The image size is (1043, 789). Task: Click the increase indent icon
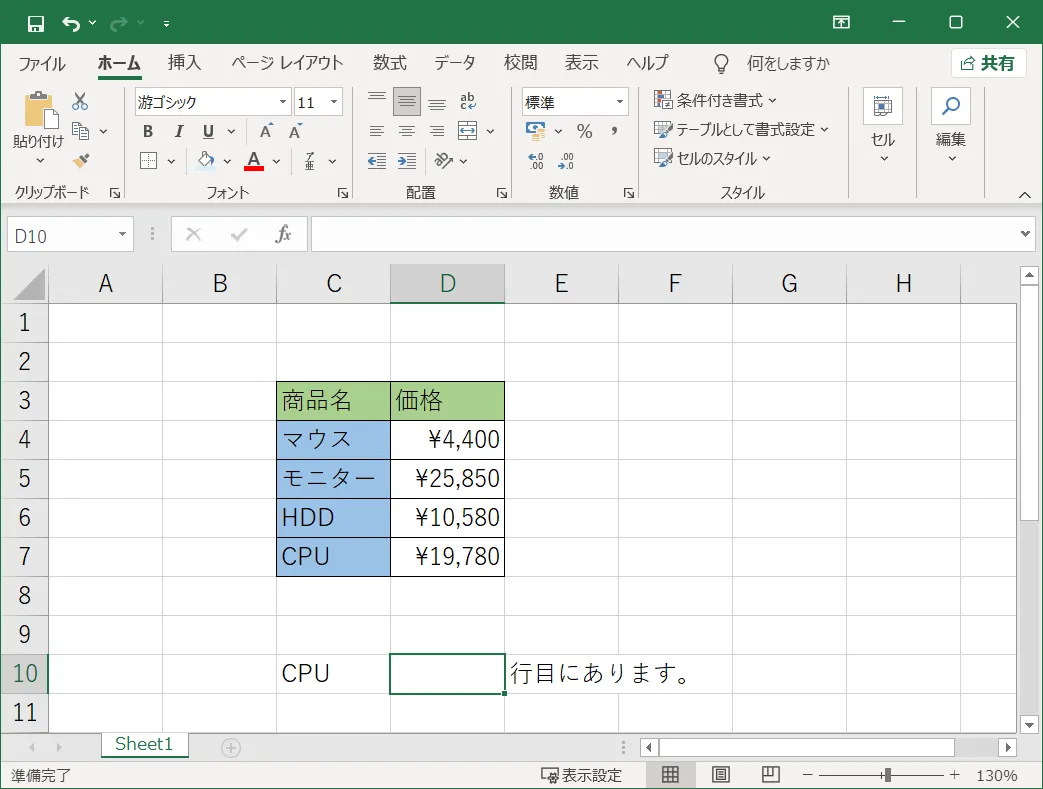[x=407, y=160]
